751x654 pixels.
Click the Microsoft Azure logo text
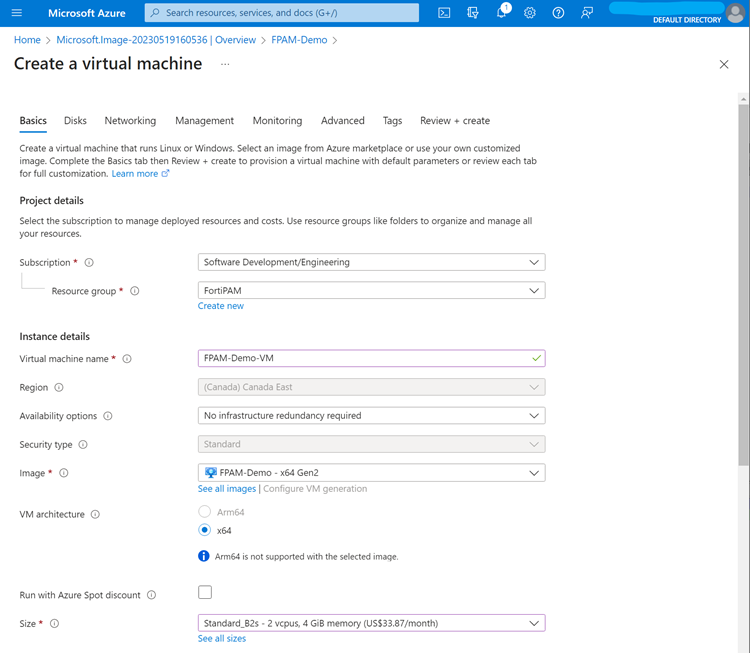click(x=87, y=13)
